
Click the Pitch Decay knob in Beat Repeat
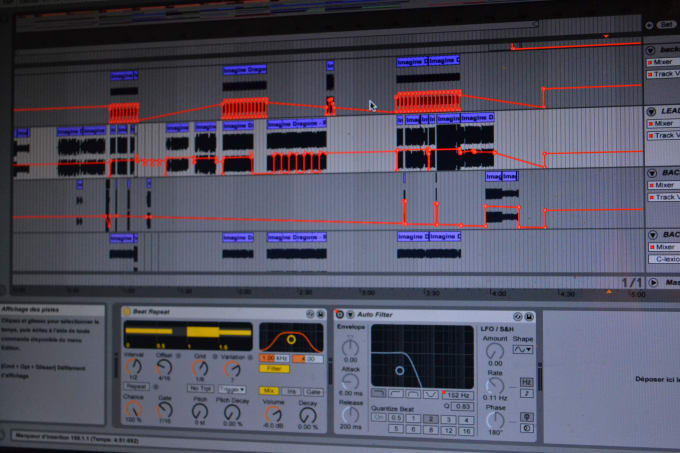click(232, 413)
